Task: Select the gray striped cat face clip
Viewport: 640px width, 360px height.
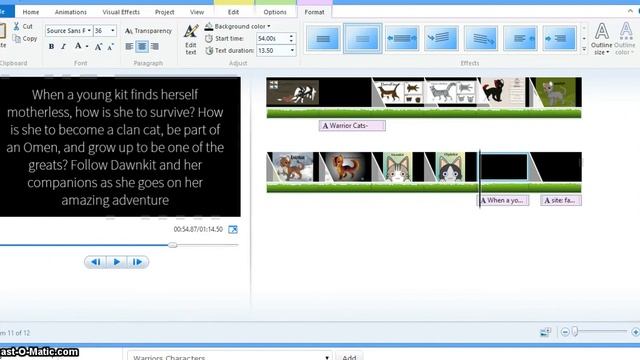Action: 398,167
